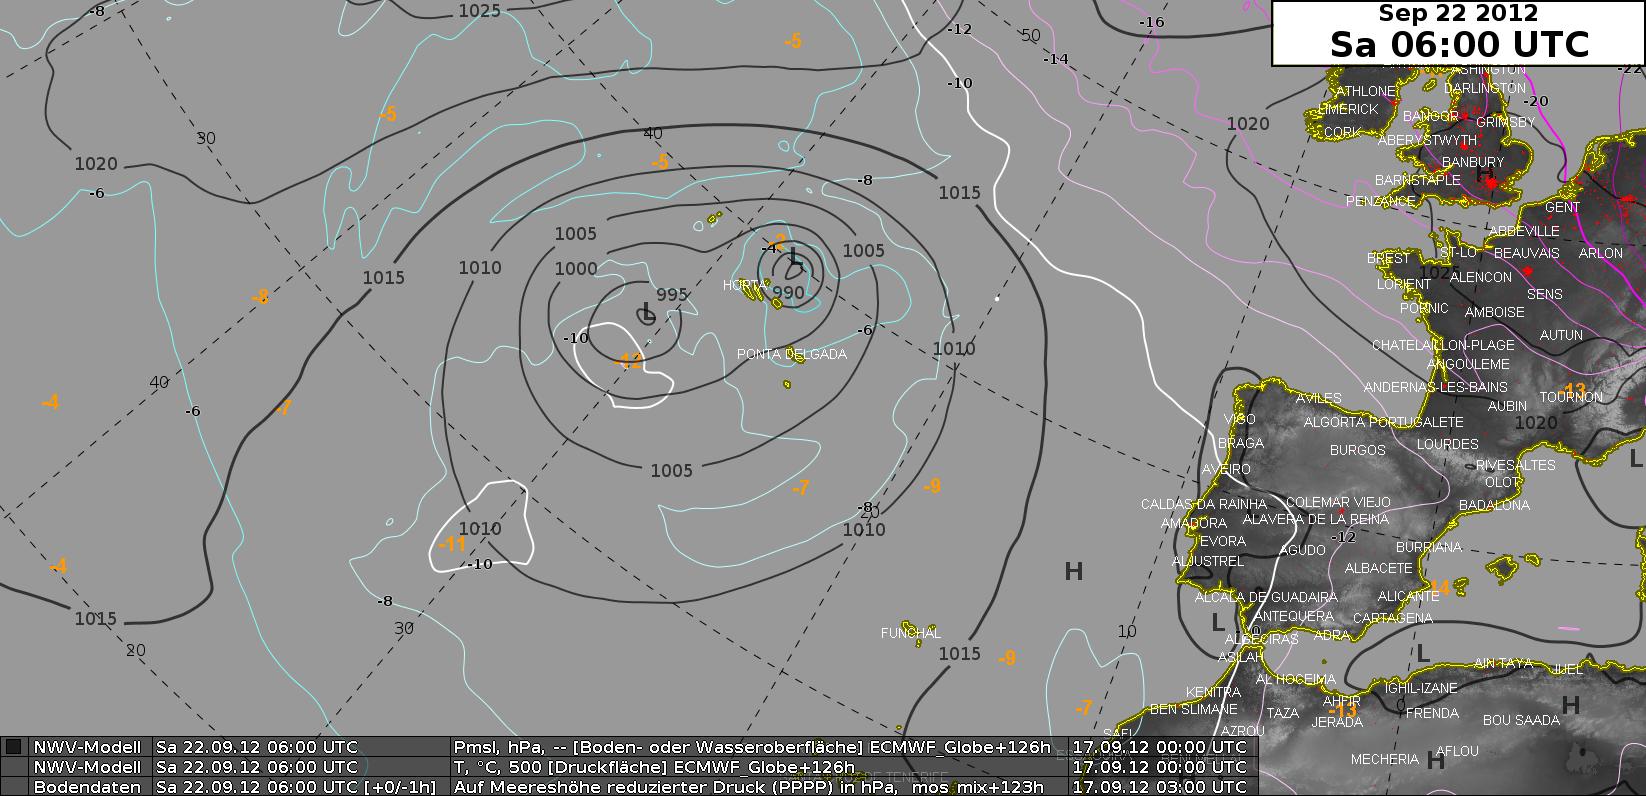Image resolution: width=1646 pixels, height=796 pixels.
Task: Click the Ponta Delgada station label
Action: point(791,354)
